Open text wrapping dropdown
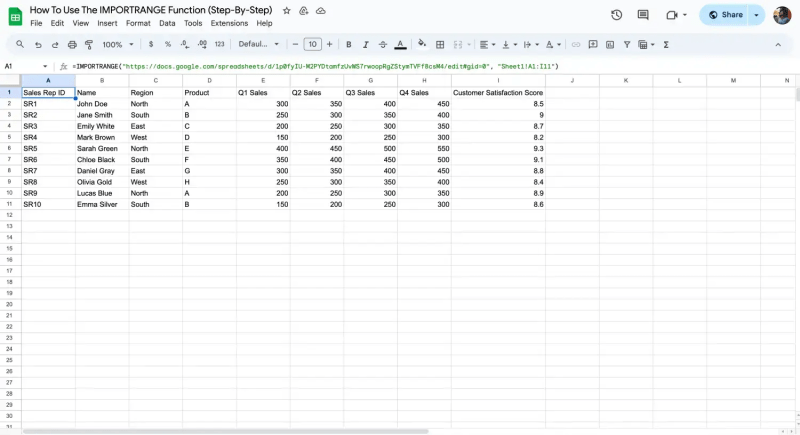 (531, 45)
